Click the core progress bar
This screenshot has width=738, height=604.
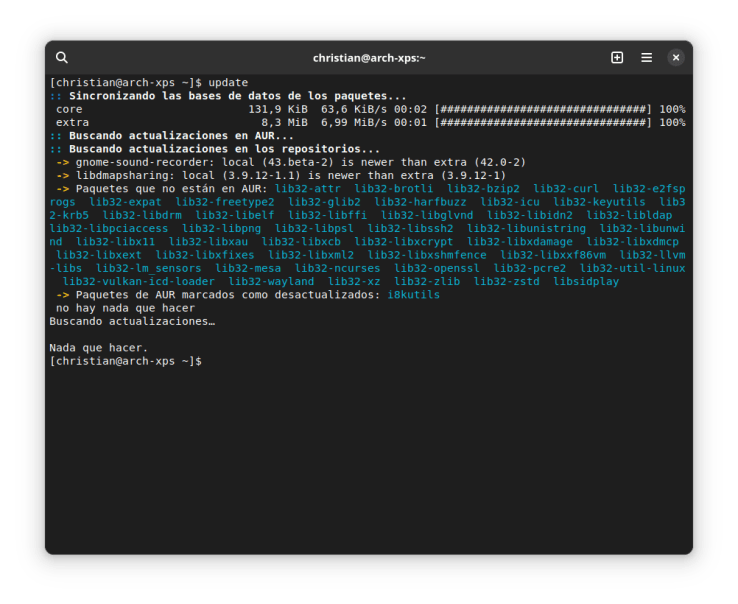pos(543,109)
